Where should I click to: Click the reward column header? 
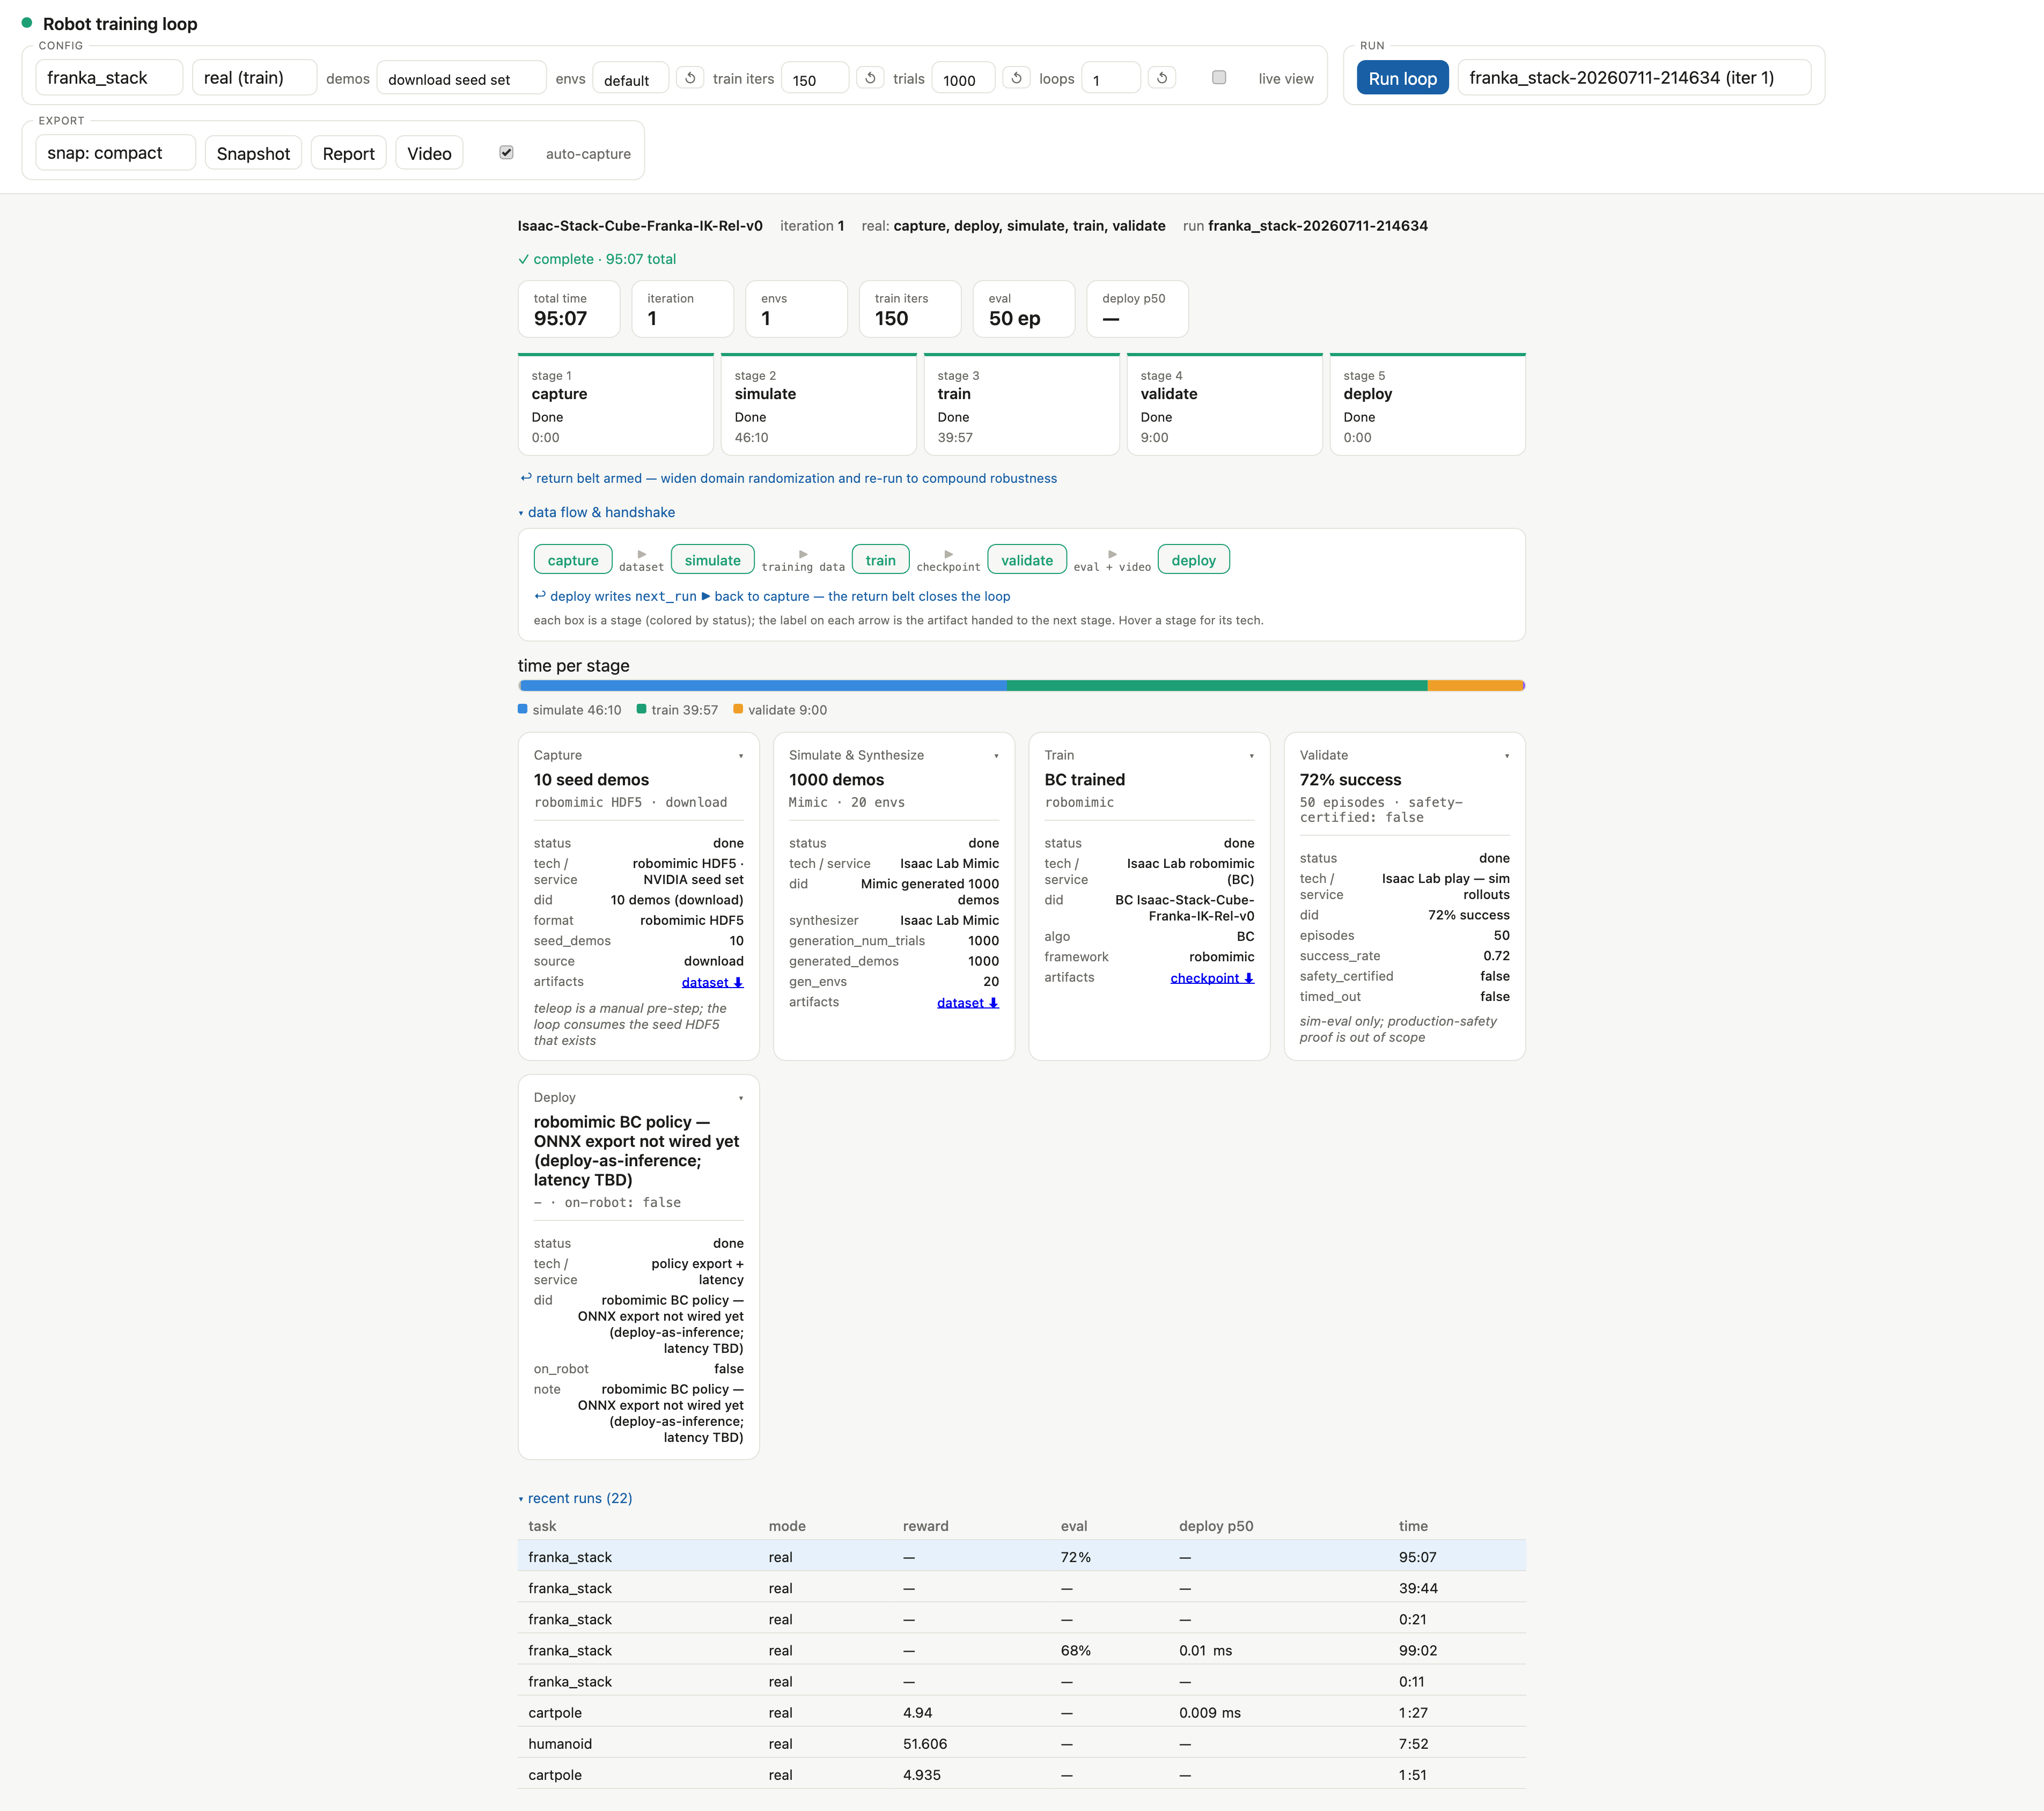[925, 1526]
